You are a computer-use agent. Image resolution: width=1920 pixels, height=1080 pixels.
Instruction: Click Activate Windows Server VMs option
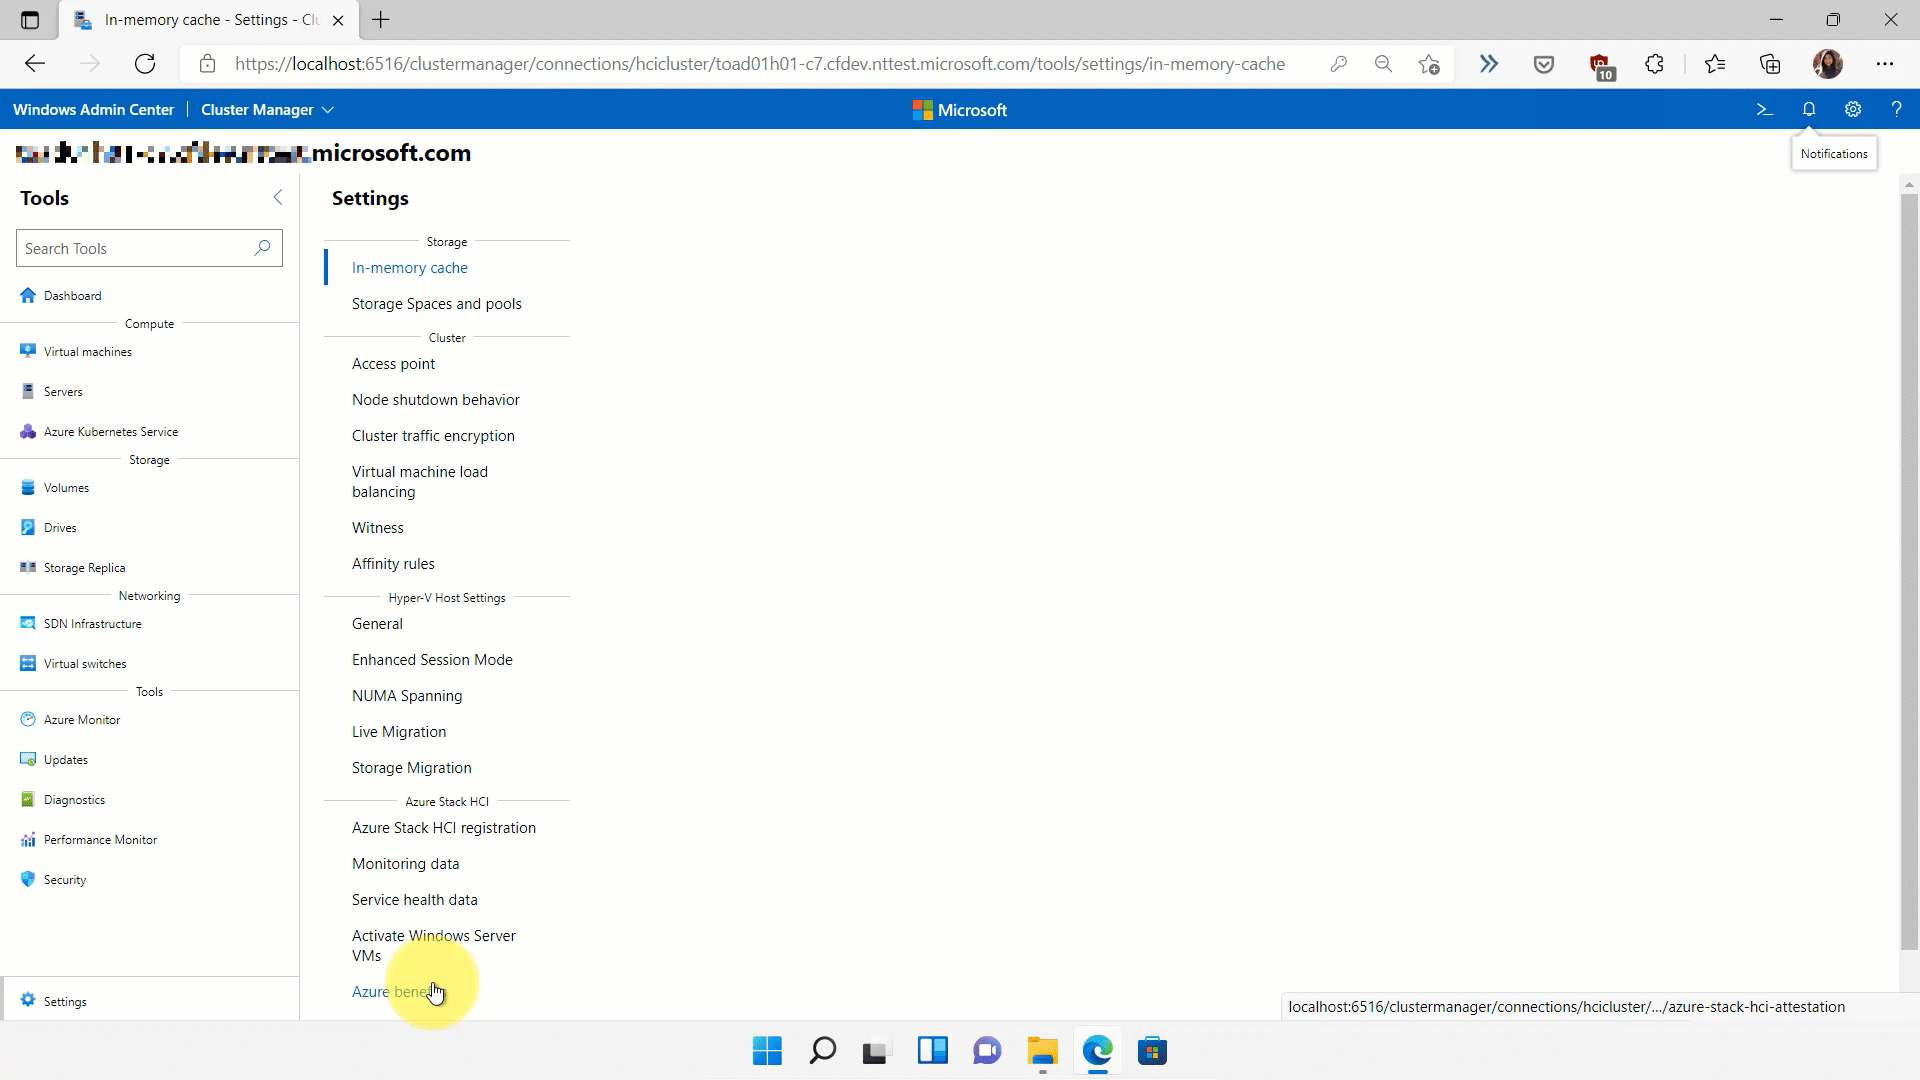(x=434, y=945)
